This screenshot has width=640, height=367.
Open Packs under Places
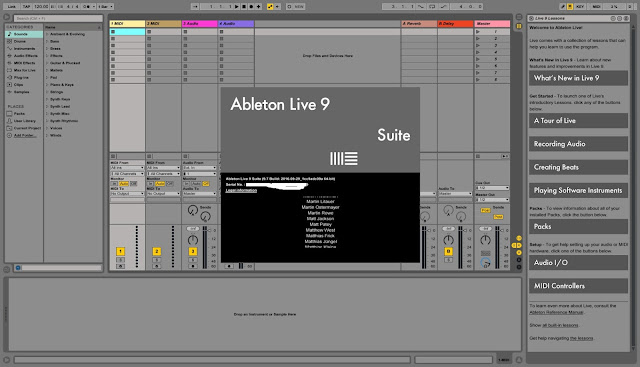pyautogui.click(x=24, y=113)
